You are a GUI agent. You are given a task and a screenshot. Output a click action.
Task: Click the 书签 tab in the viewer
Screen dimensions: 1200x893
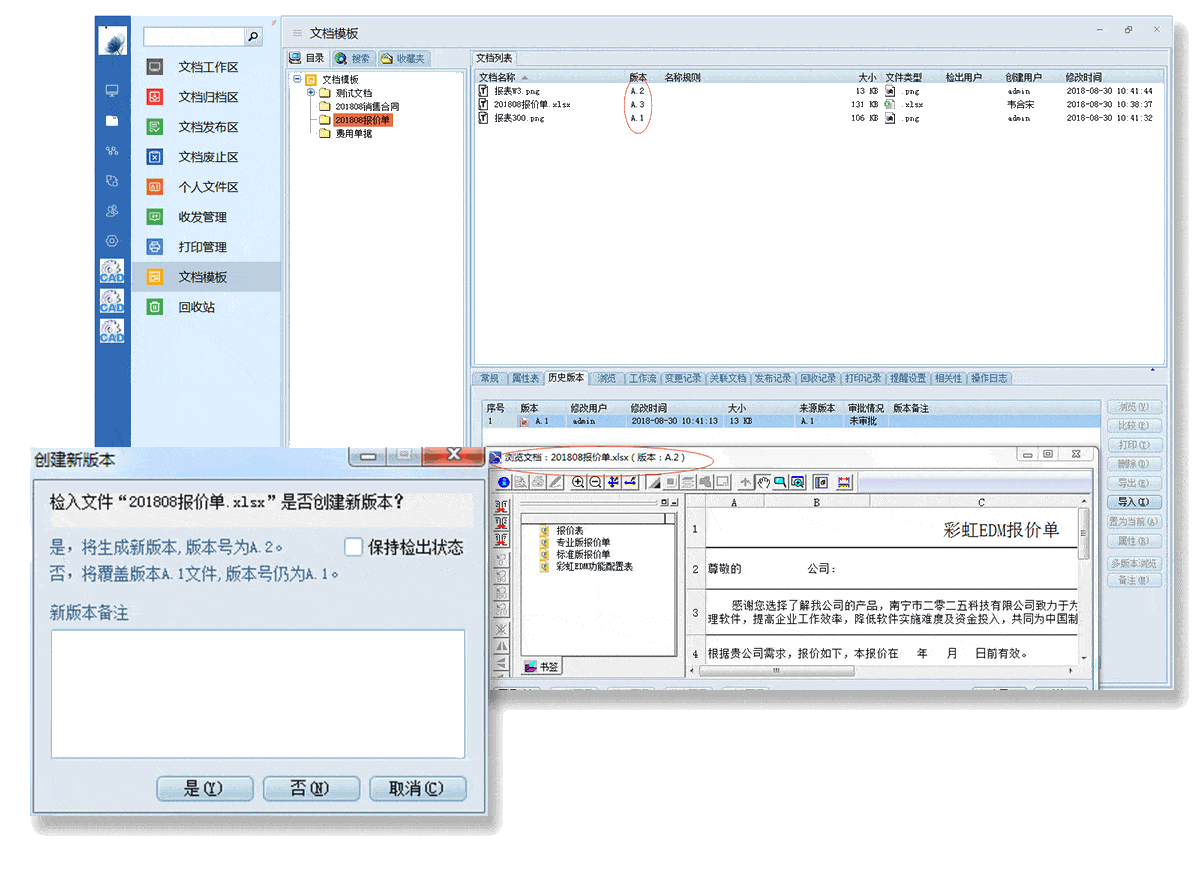coord(541,666)
